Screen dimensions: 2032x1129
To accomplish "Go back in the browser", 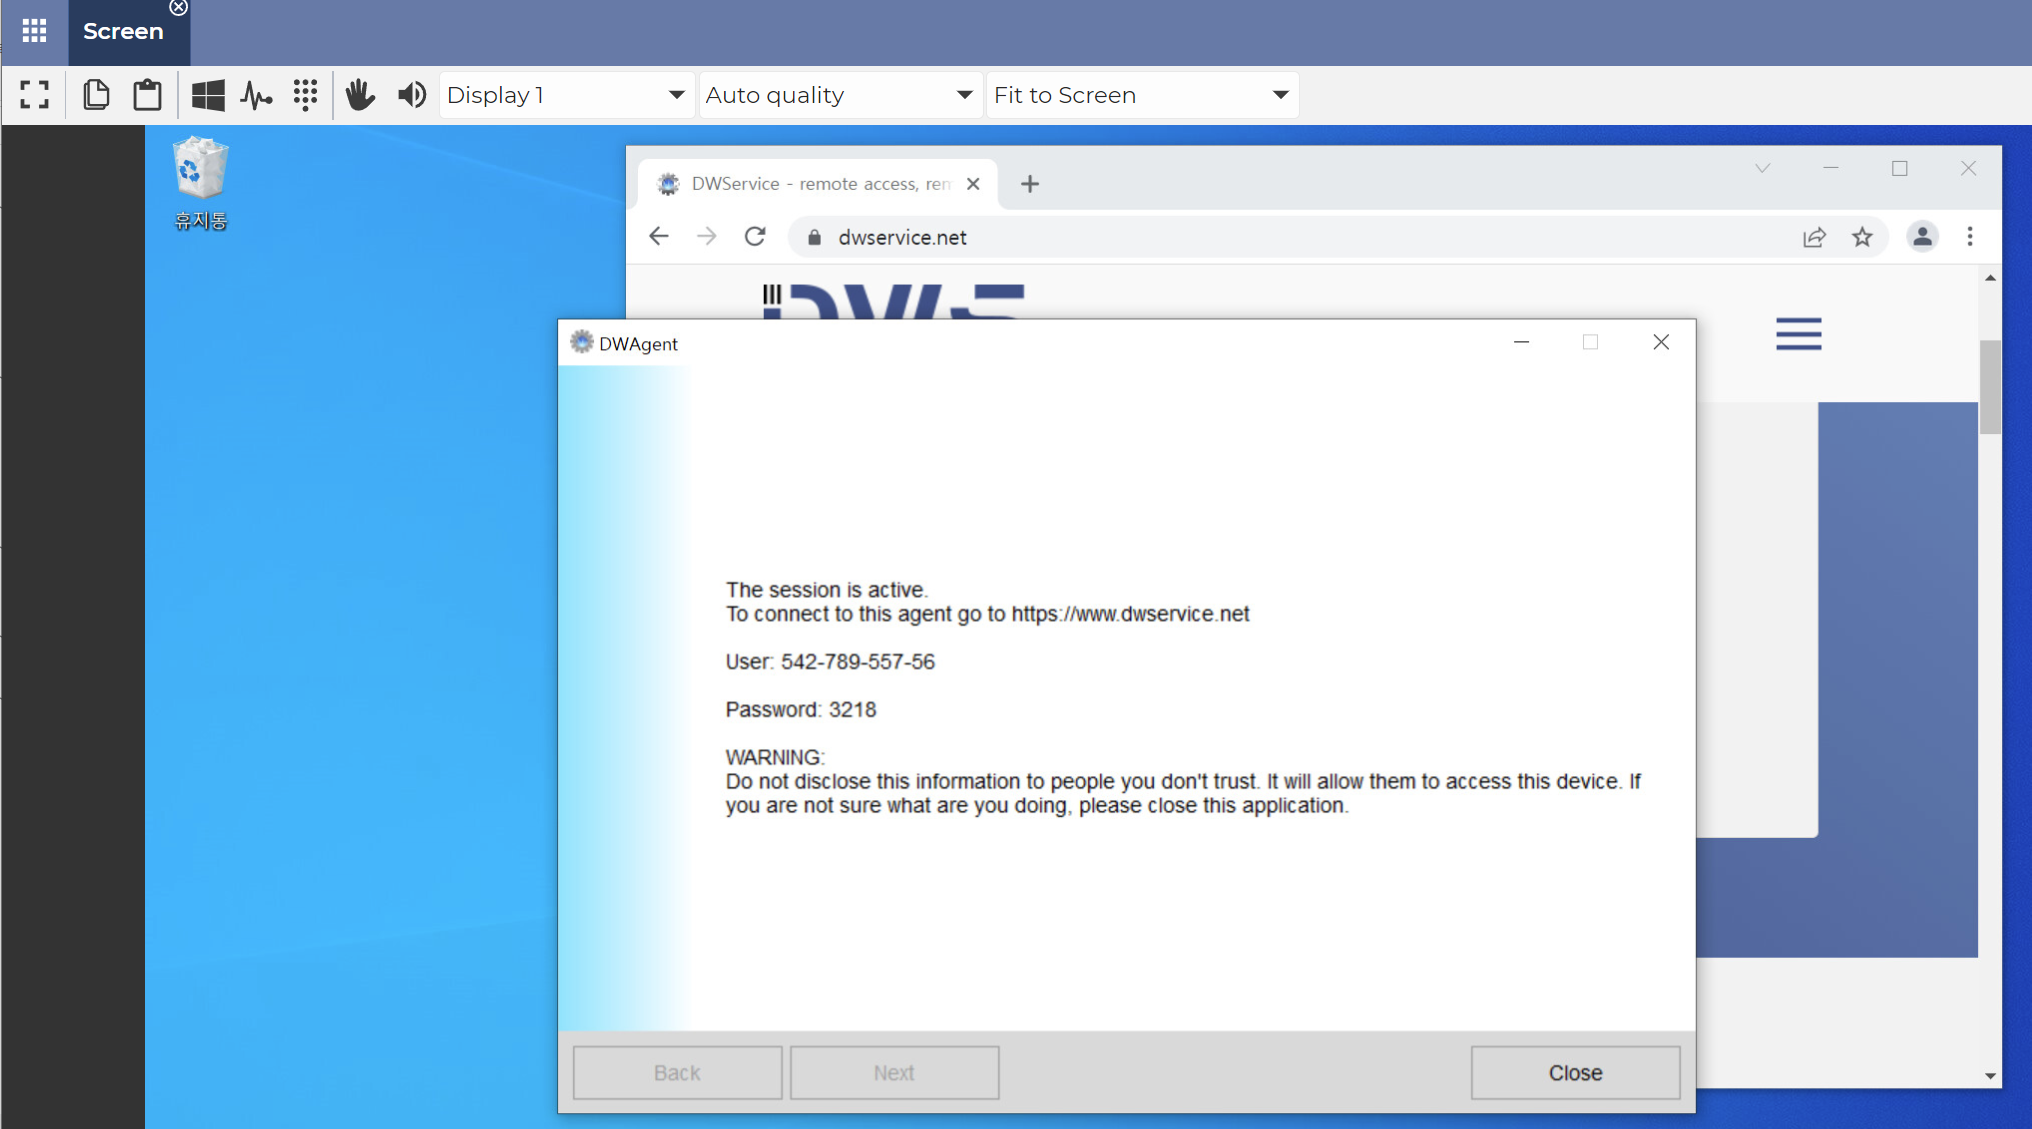I will (x=659, y=237).
